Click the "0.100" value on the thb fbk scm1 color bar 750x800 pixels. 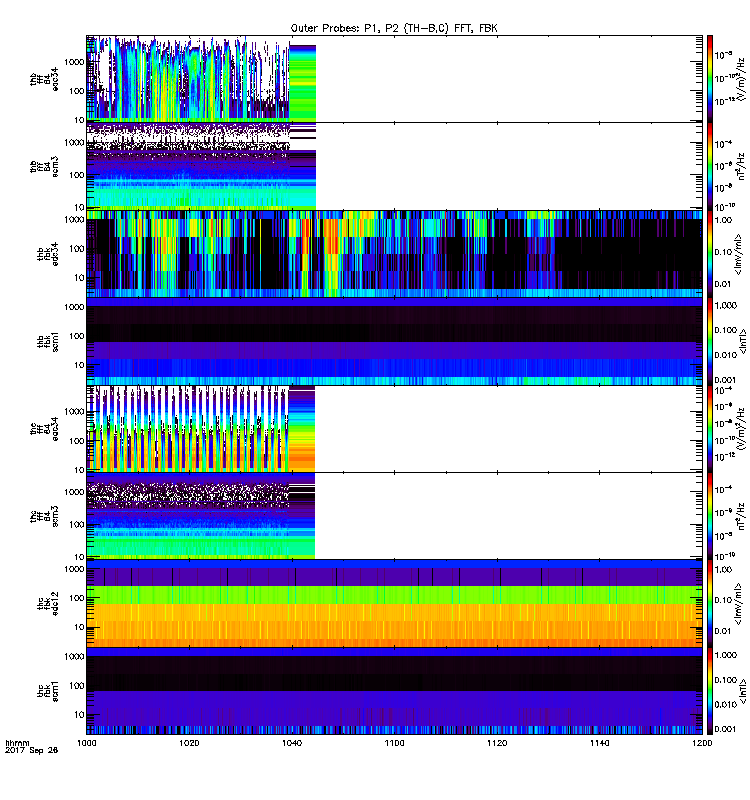tap(726, 330)
